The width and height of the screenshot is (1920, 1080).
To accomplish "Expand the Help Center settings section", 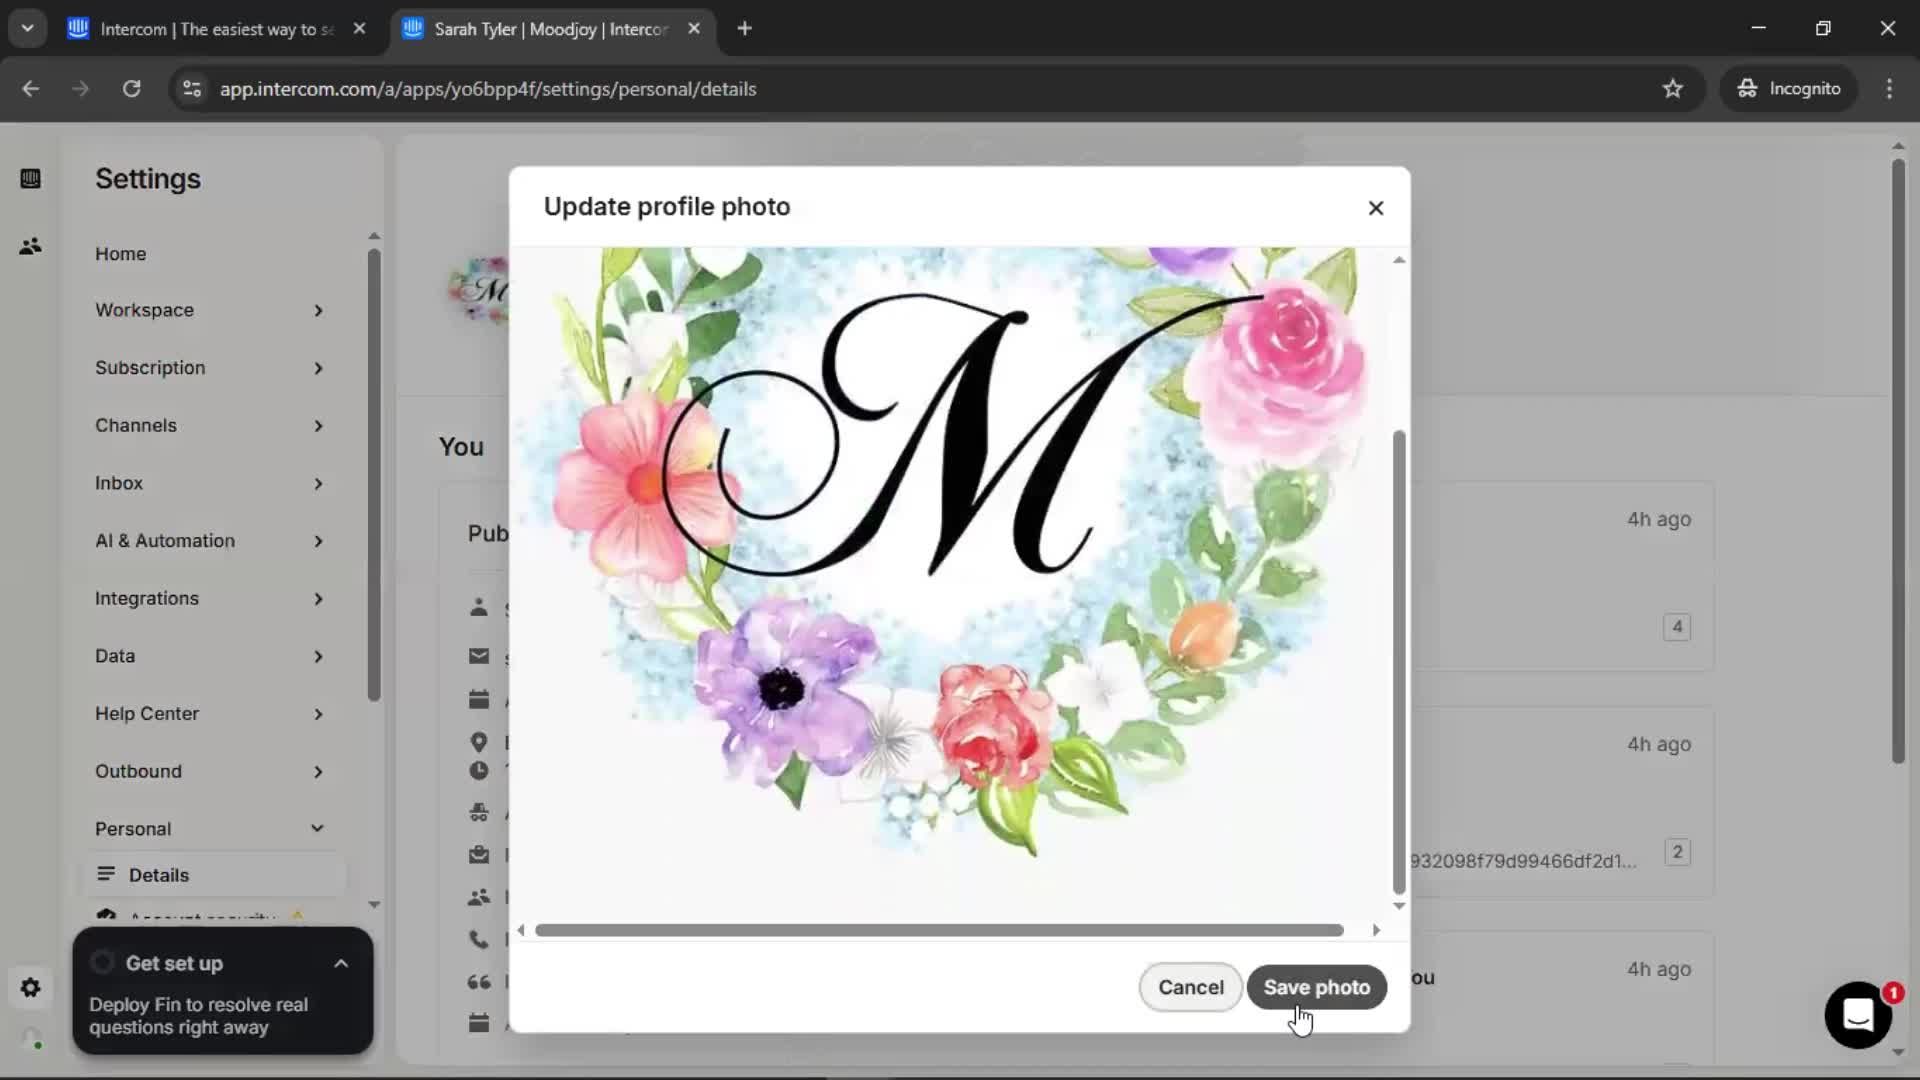I will [x=210, y=714].
